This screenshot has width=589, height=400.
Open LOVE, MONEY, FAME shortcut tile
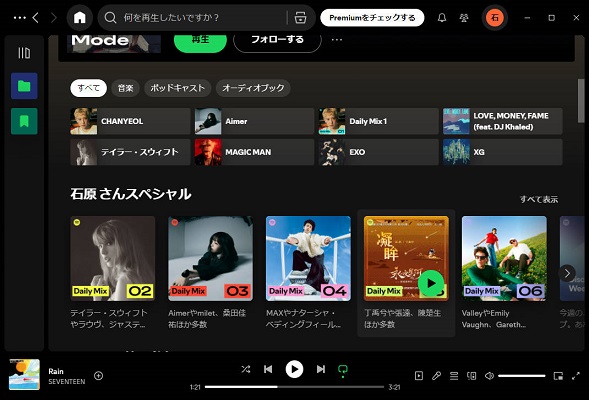503,121
